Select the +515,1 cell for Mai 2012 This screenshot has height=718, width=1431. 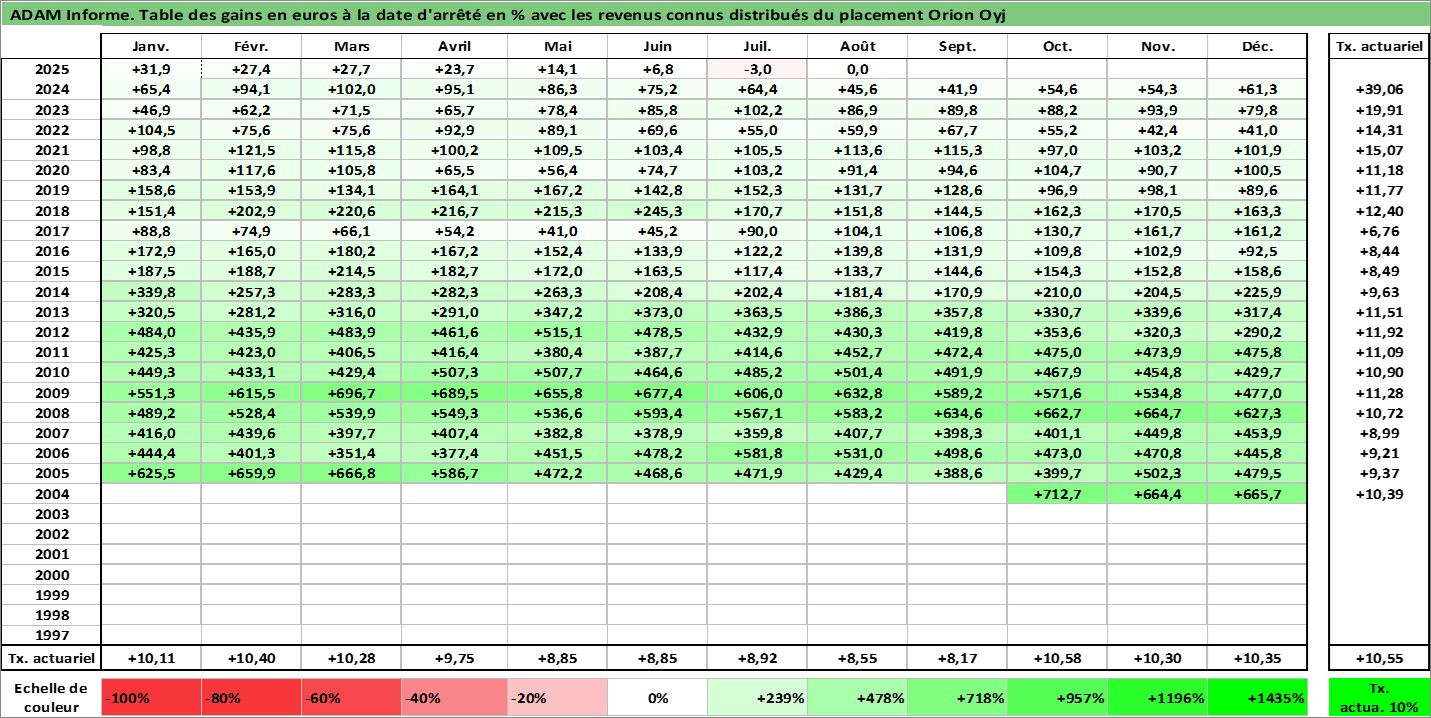click(556, 332)
